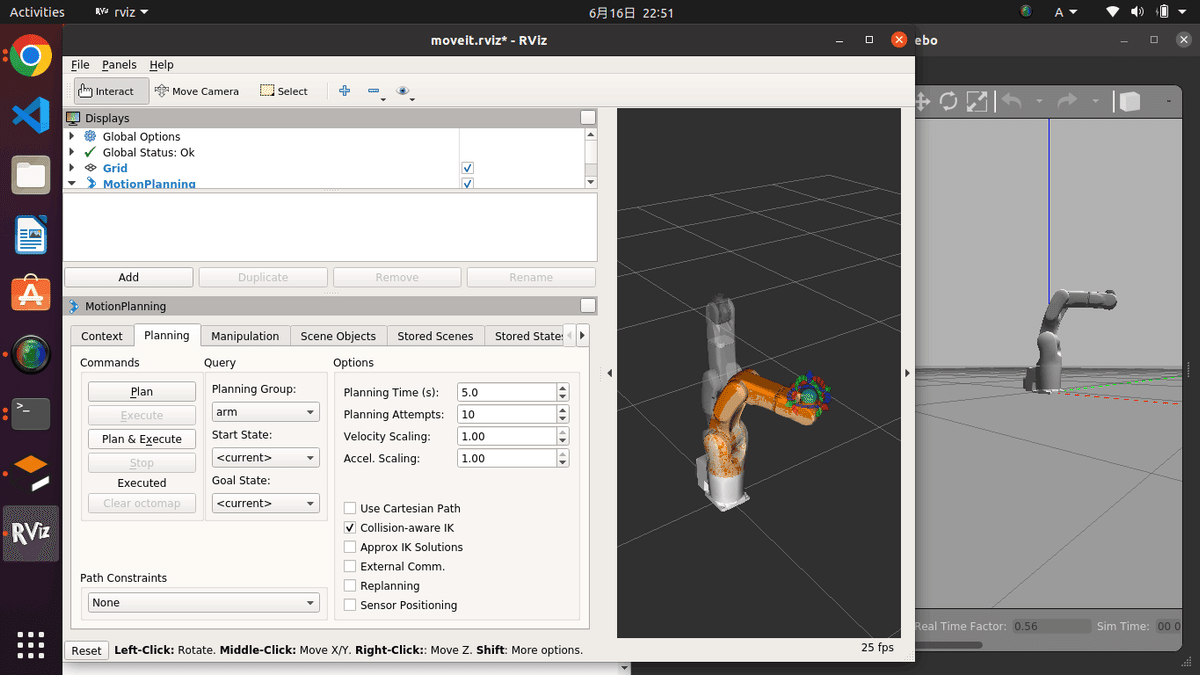
Task: Open Gazebo undo history dropdown arrow
Action: click(x=1039, y=101)
